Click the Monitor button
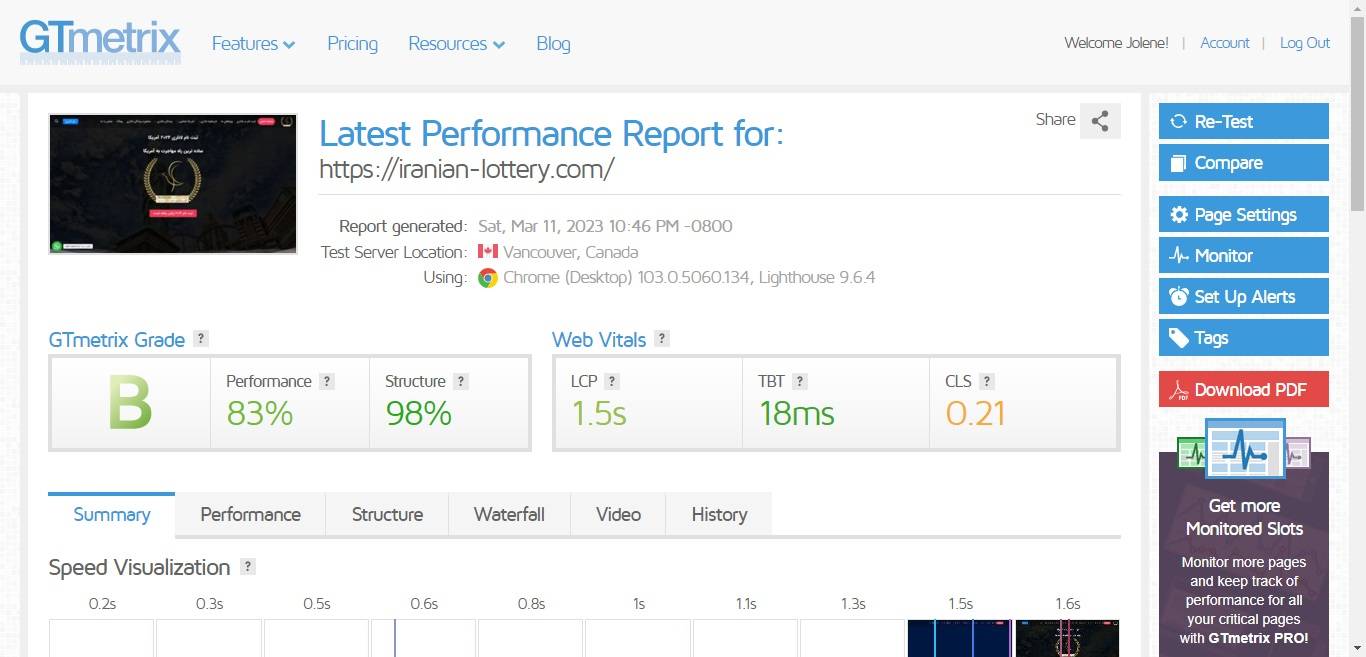The image size is (1366, 657). click(1244, 255)
